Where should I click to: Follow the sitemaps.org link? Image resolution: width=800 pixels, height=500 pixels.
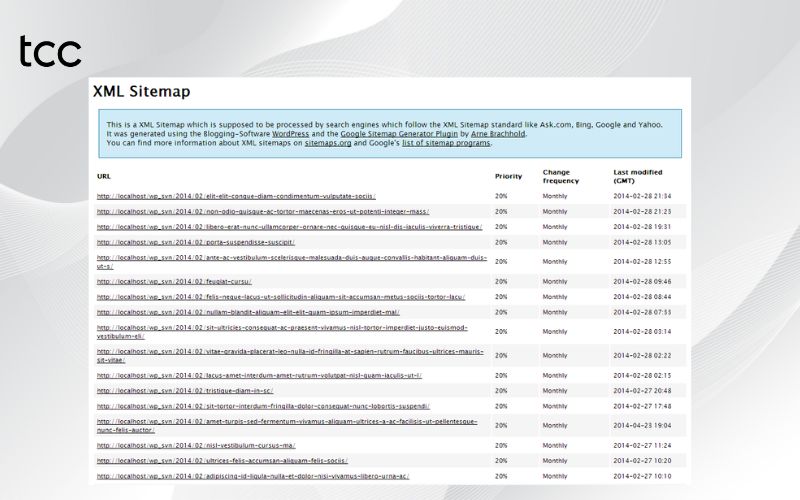(328, 143)
